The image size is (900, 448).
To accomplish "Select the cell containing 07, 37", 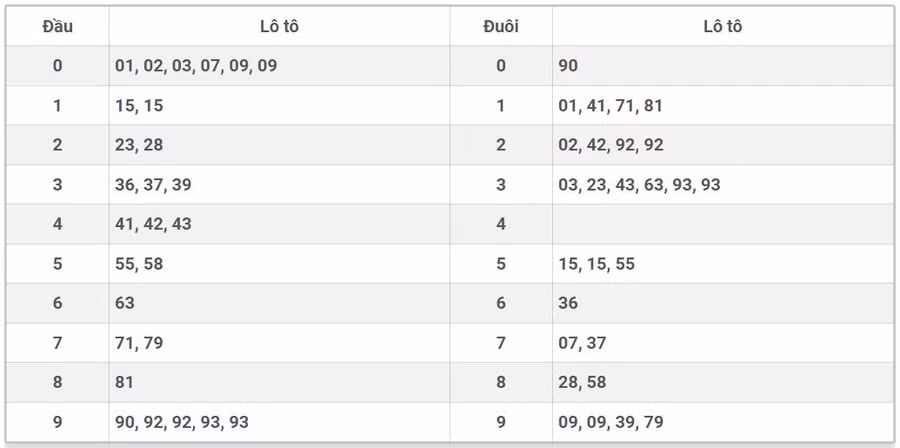I will point(582,343).
